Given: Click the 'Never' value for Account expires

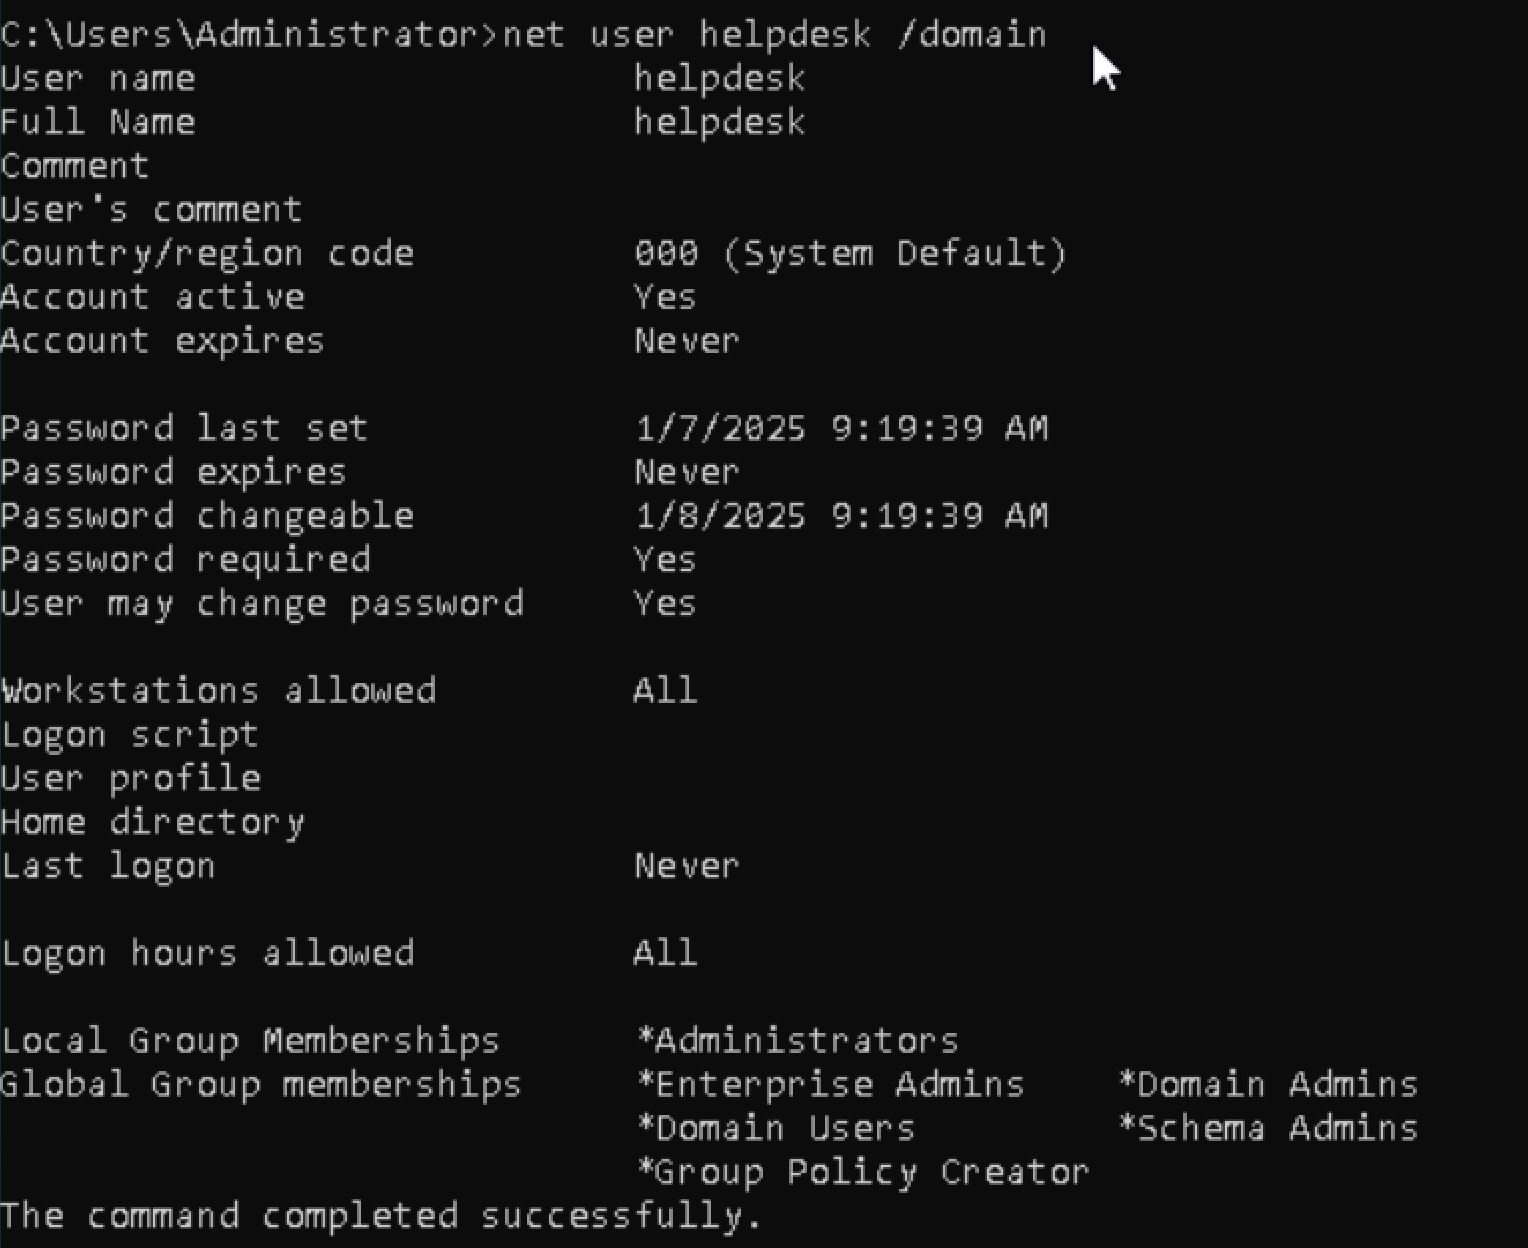Looking at the screenshot, I should click(687, 341).
